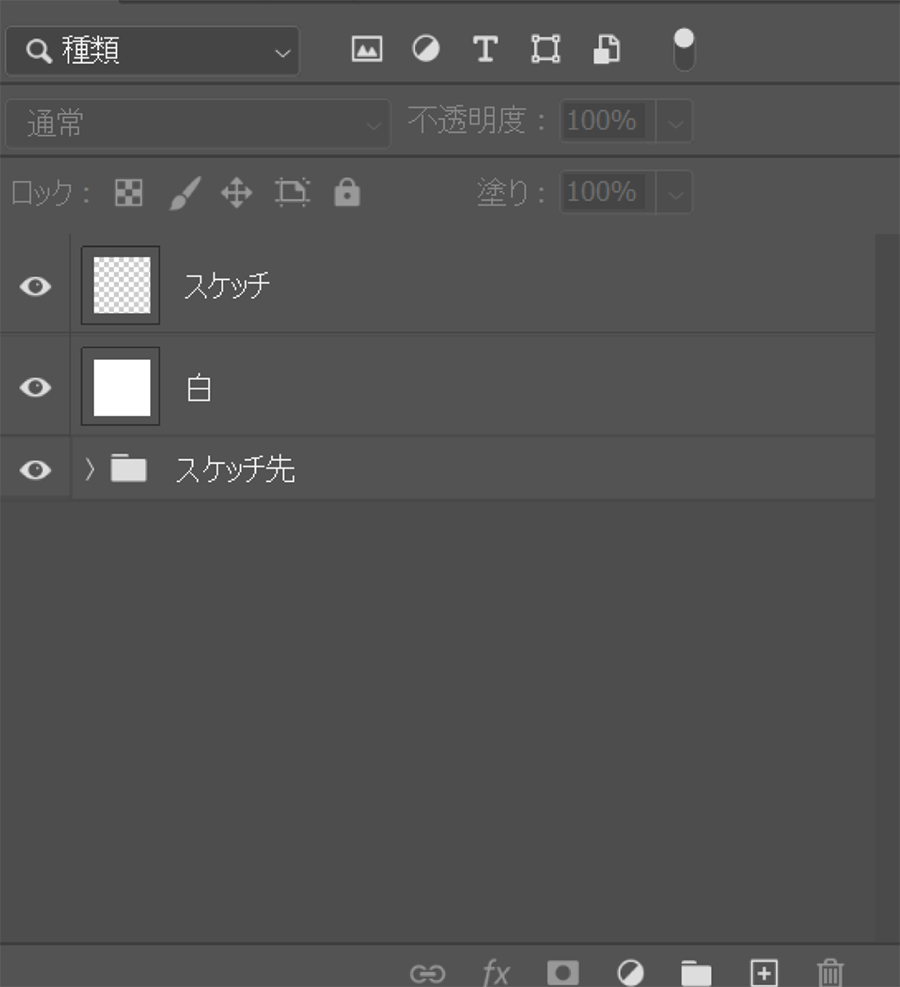This screenshot has height=987, width=900.
Task: Select the 白 layer thumbnail
Action: point(121,386)
